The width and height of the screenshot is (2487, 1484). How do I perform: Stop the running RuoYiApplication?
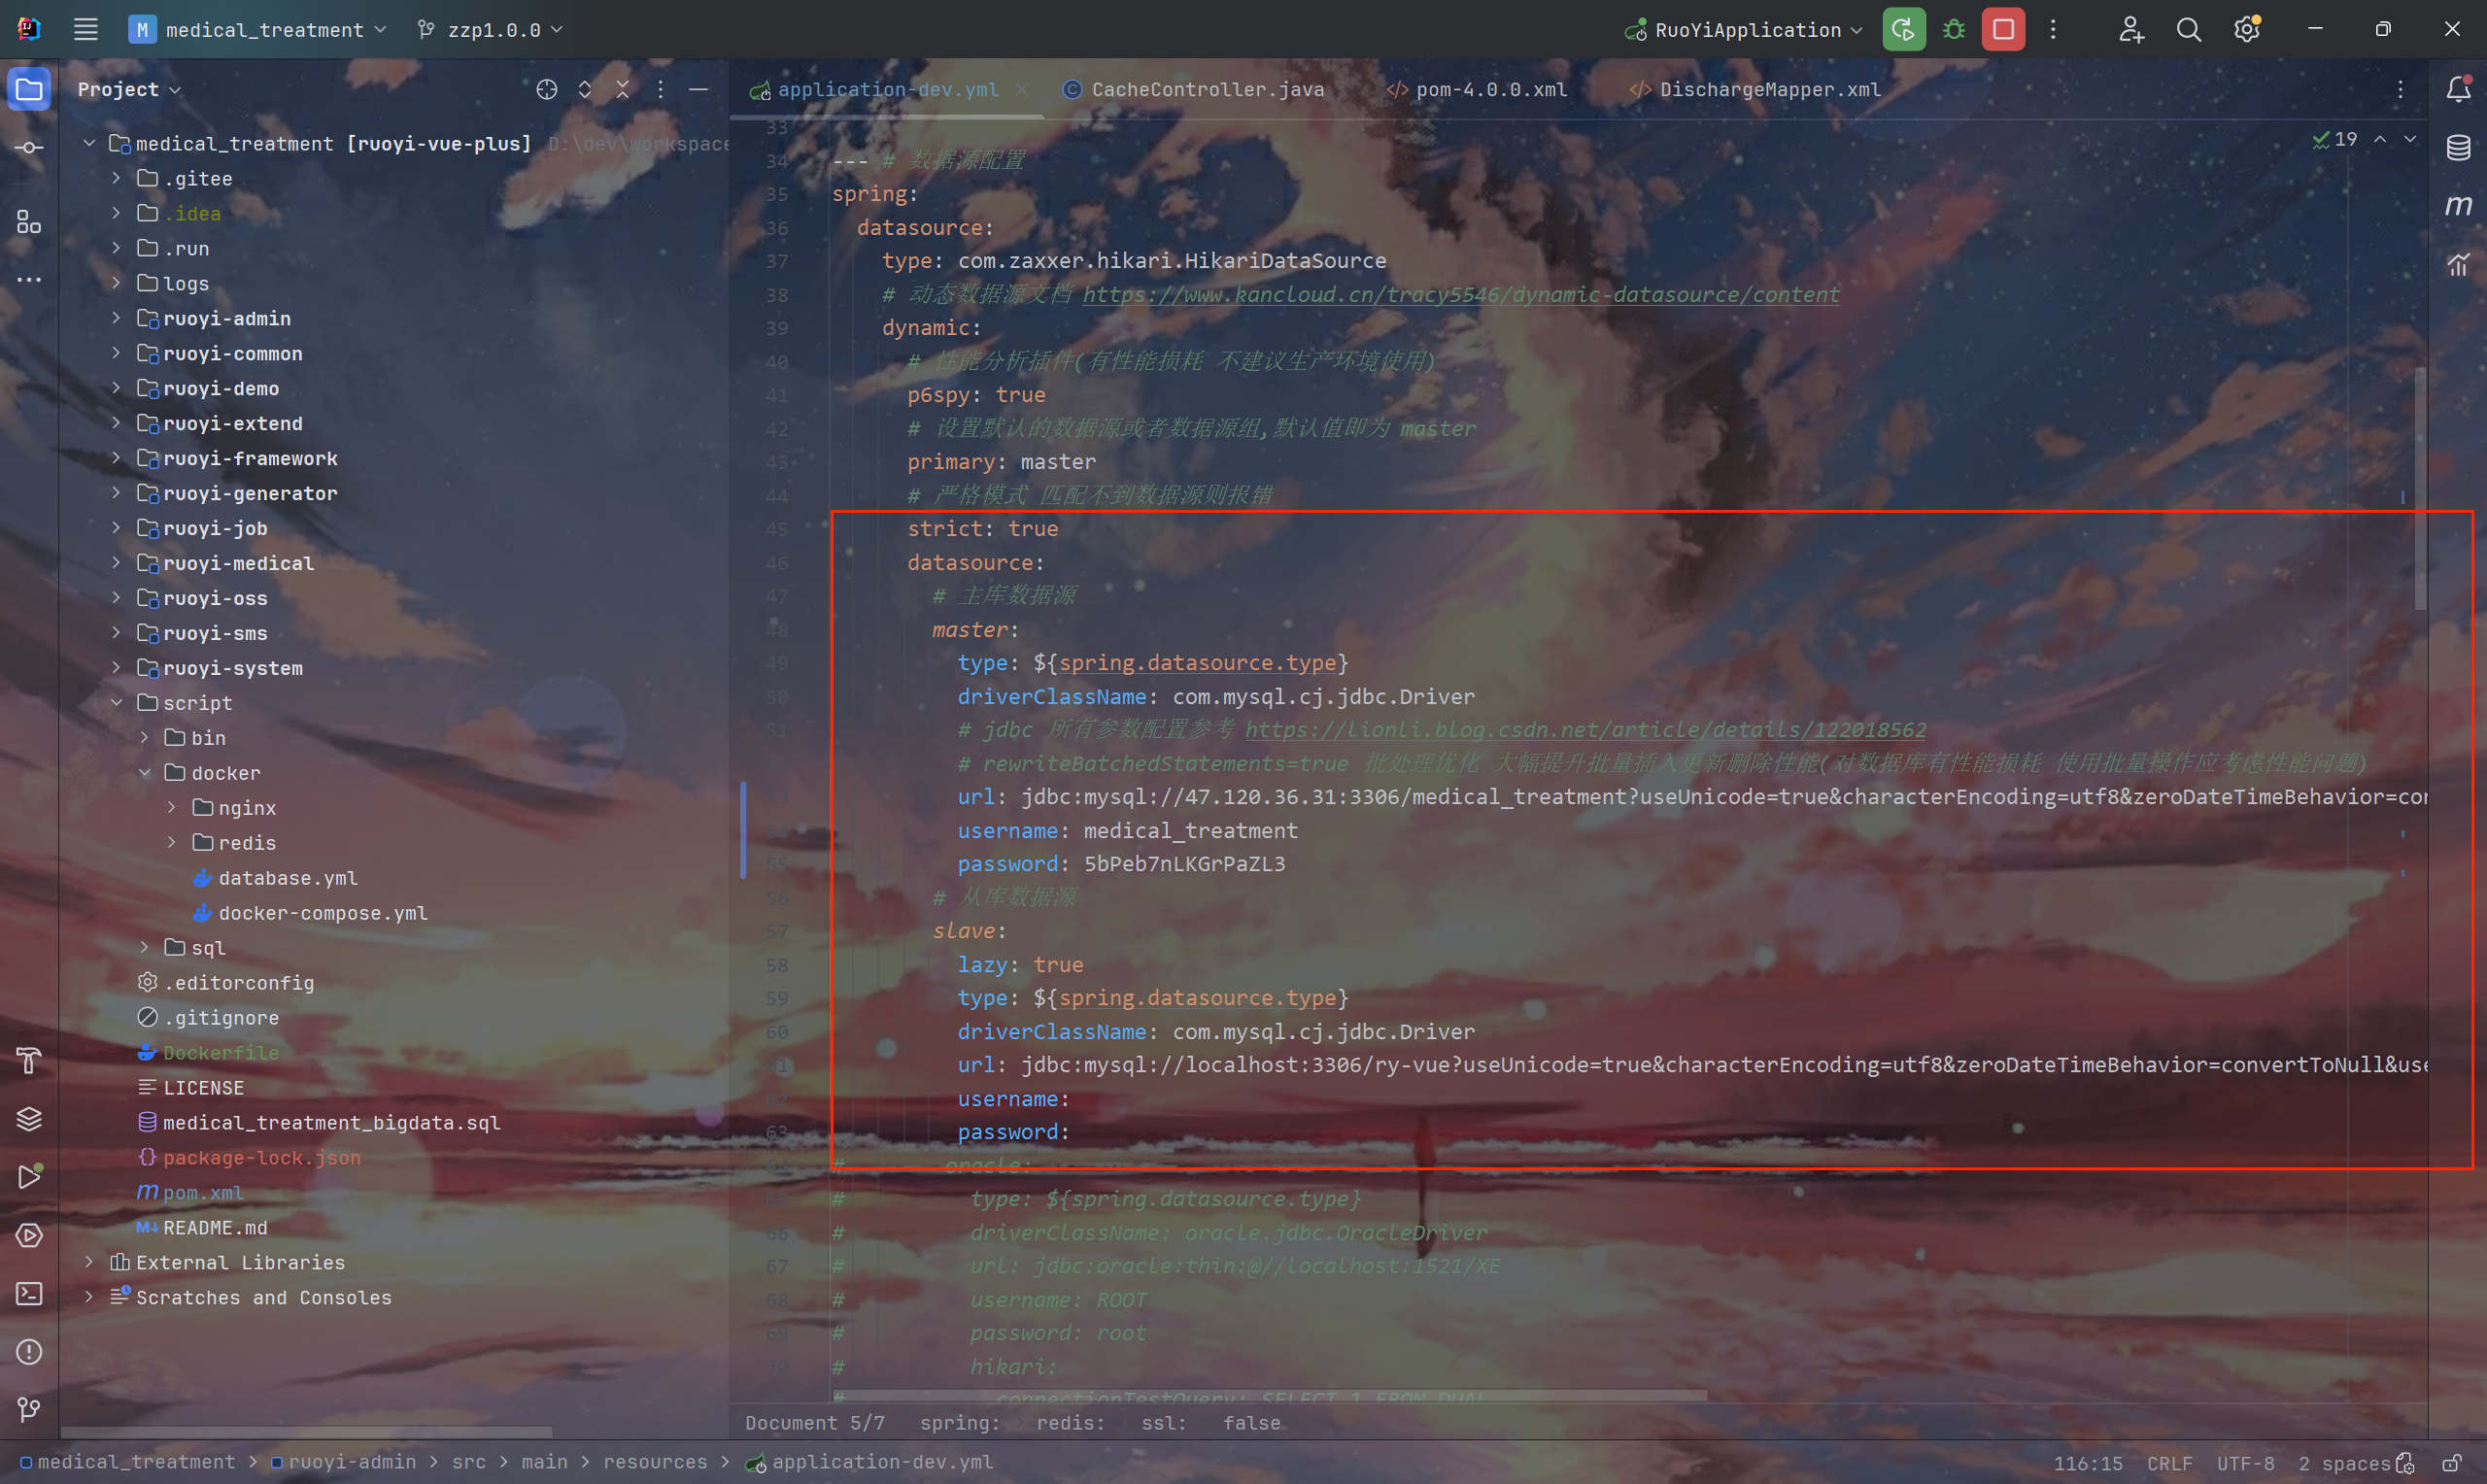2003,30
